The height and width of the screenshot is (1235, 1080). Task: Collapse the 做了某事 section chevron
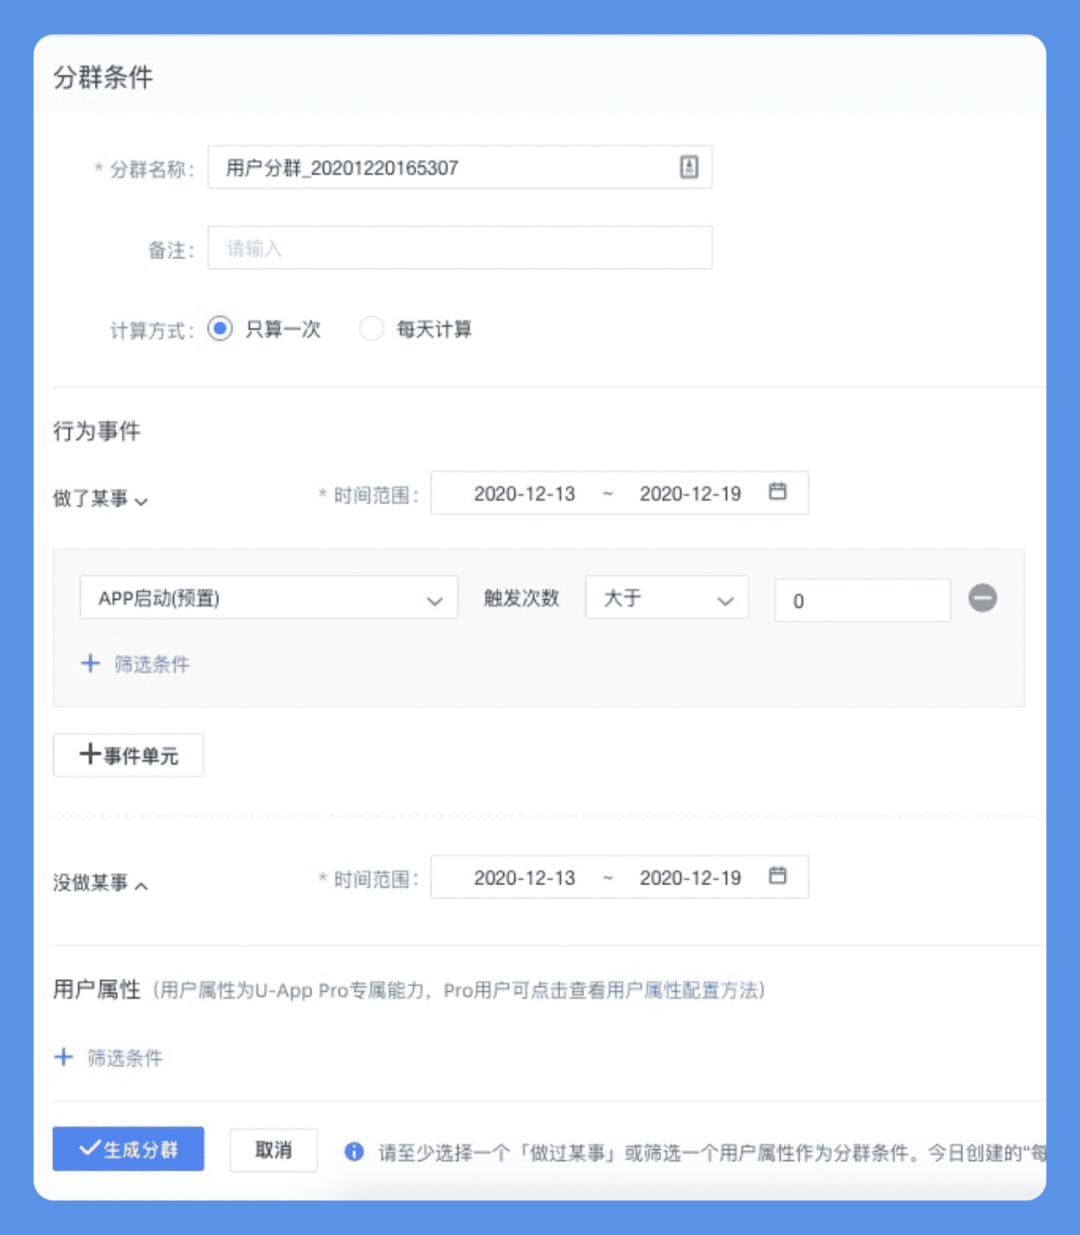point(141,501)
